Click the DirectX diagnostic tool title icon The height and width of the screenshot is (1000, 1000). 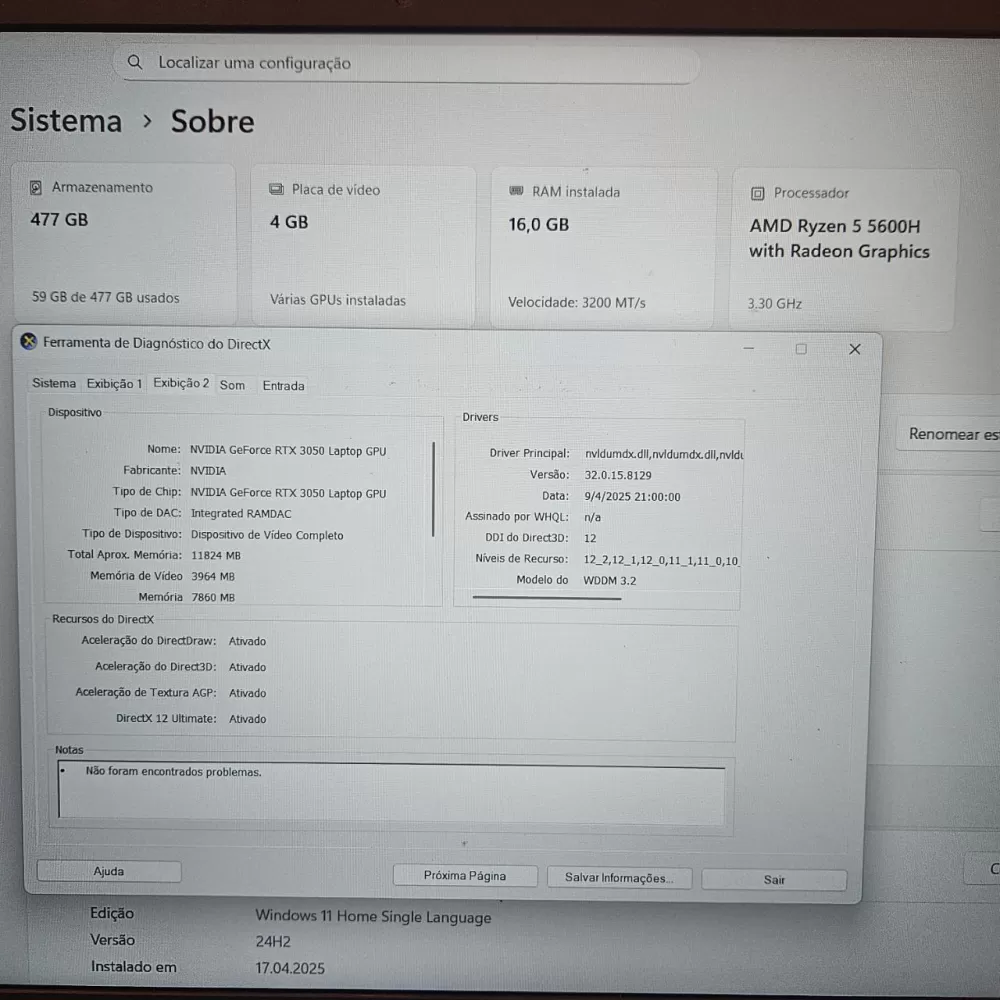coord(29,342)
